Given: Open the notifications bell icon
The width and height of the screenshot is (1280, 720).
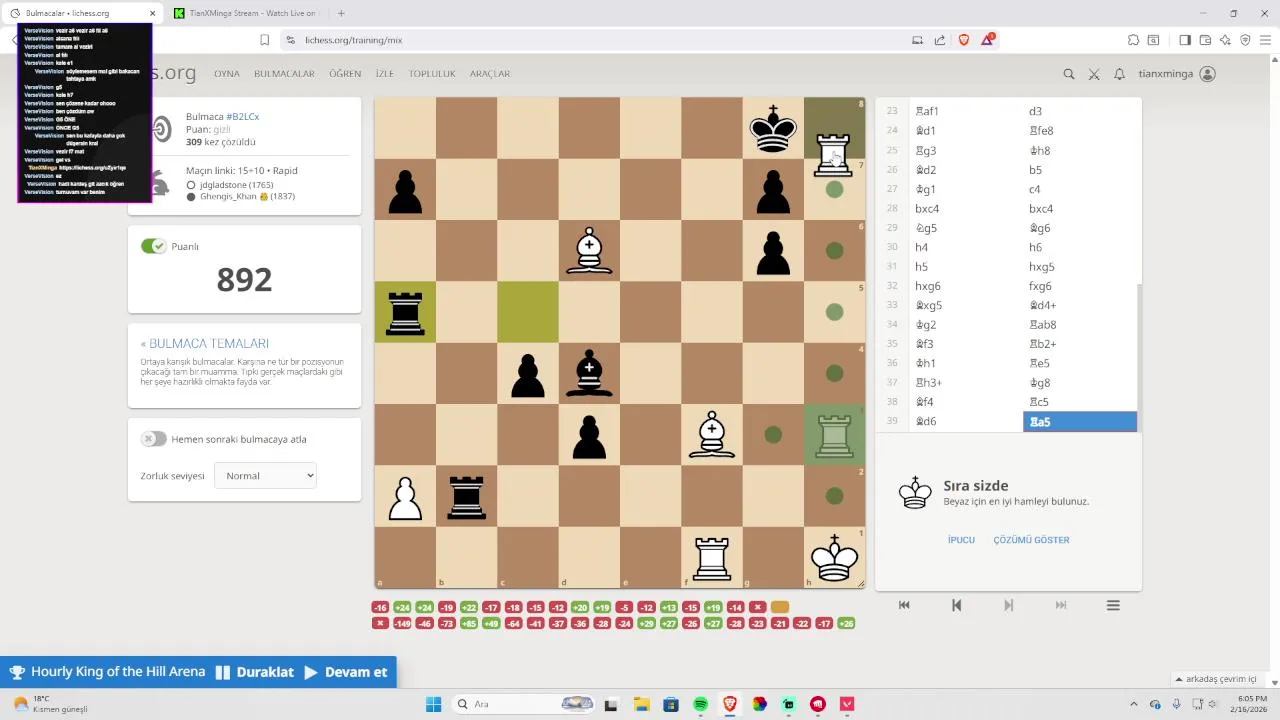Looking at the screenshot, I should click(1119, 74).
